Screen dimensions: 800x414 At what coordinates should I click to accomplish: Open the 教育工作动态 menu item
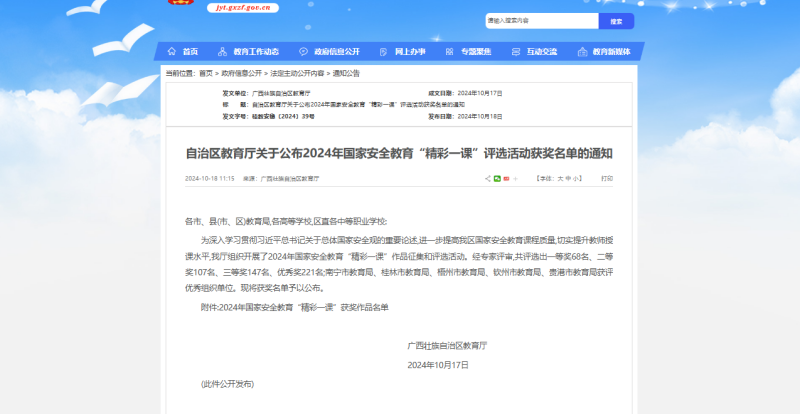click(x=256, y=51)
